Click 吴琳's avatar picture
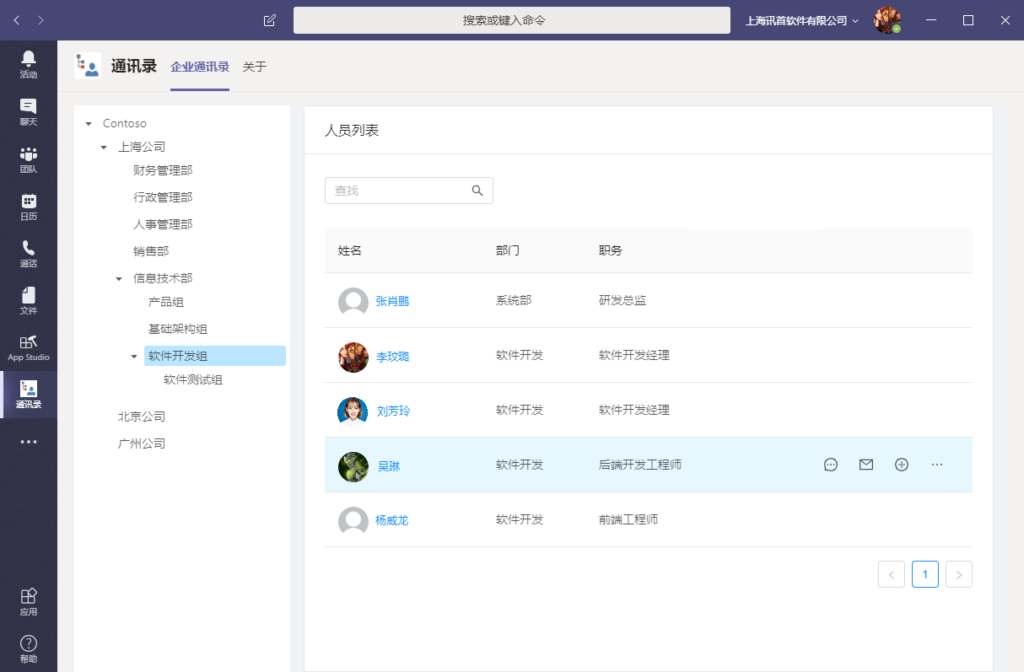 point(353,467)
